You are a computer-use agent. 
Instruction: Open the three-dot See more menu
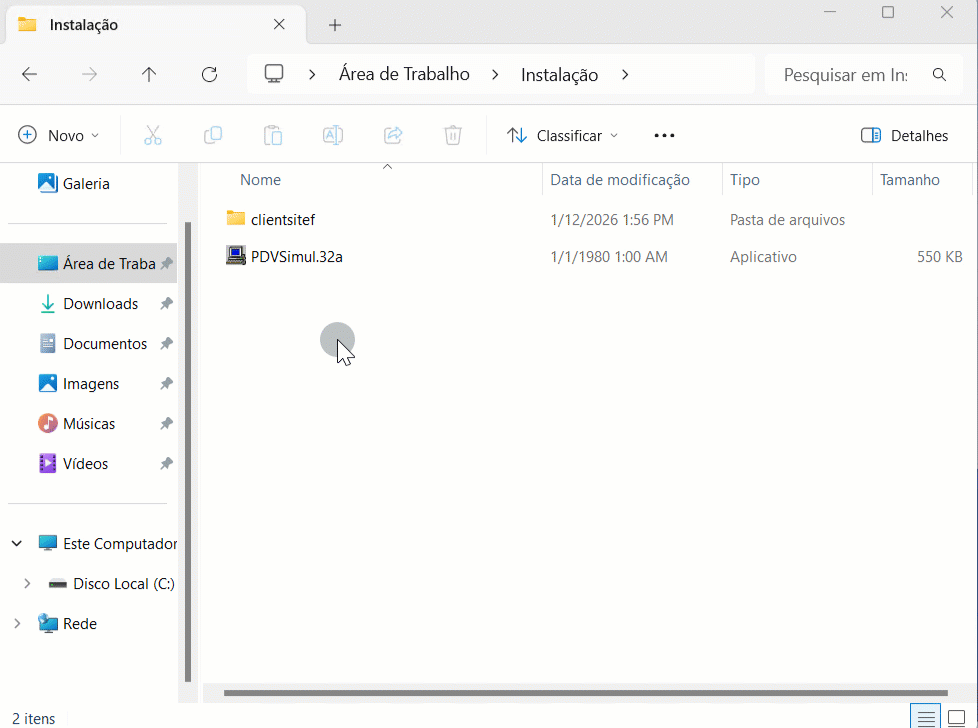click(664, 135)
